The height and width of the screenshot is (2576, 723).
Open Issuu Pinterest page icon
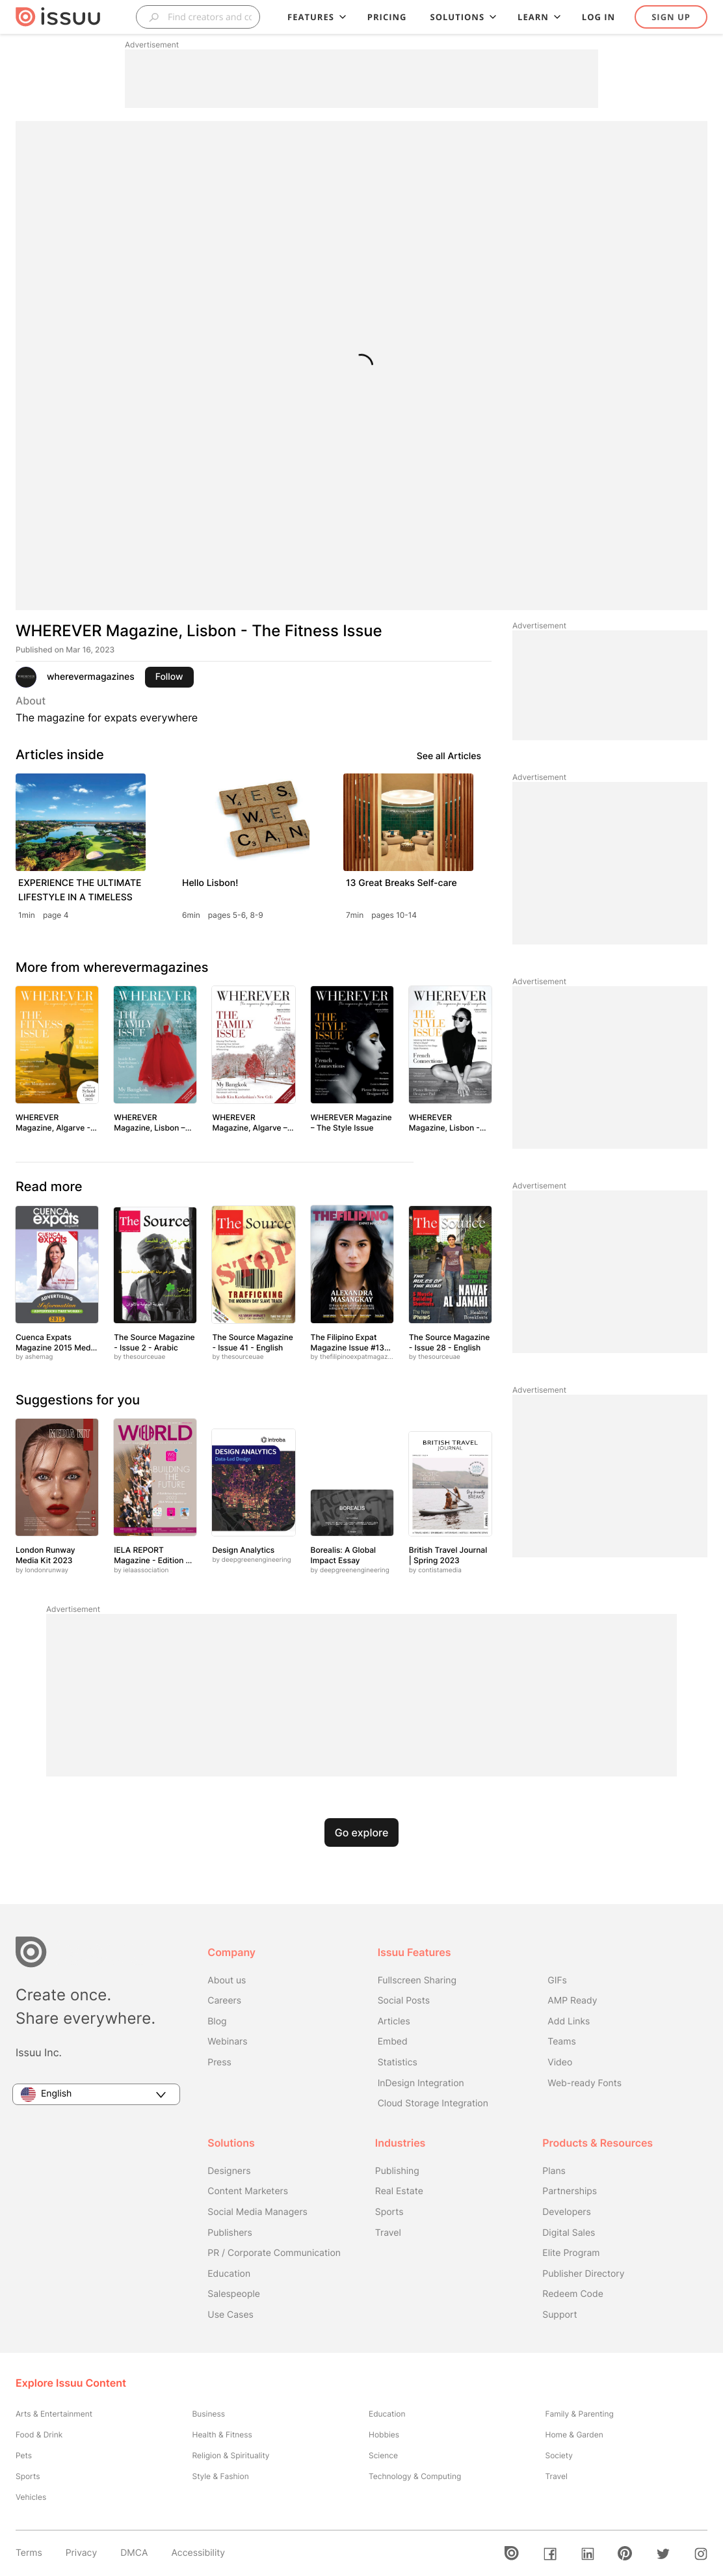pos(625,2553)
